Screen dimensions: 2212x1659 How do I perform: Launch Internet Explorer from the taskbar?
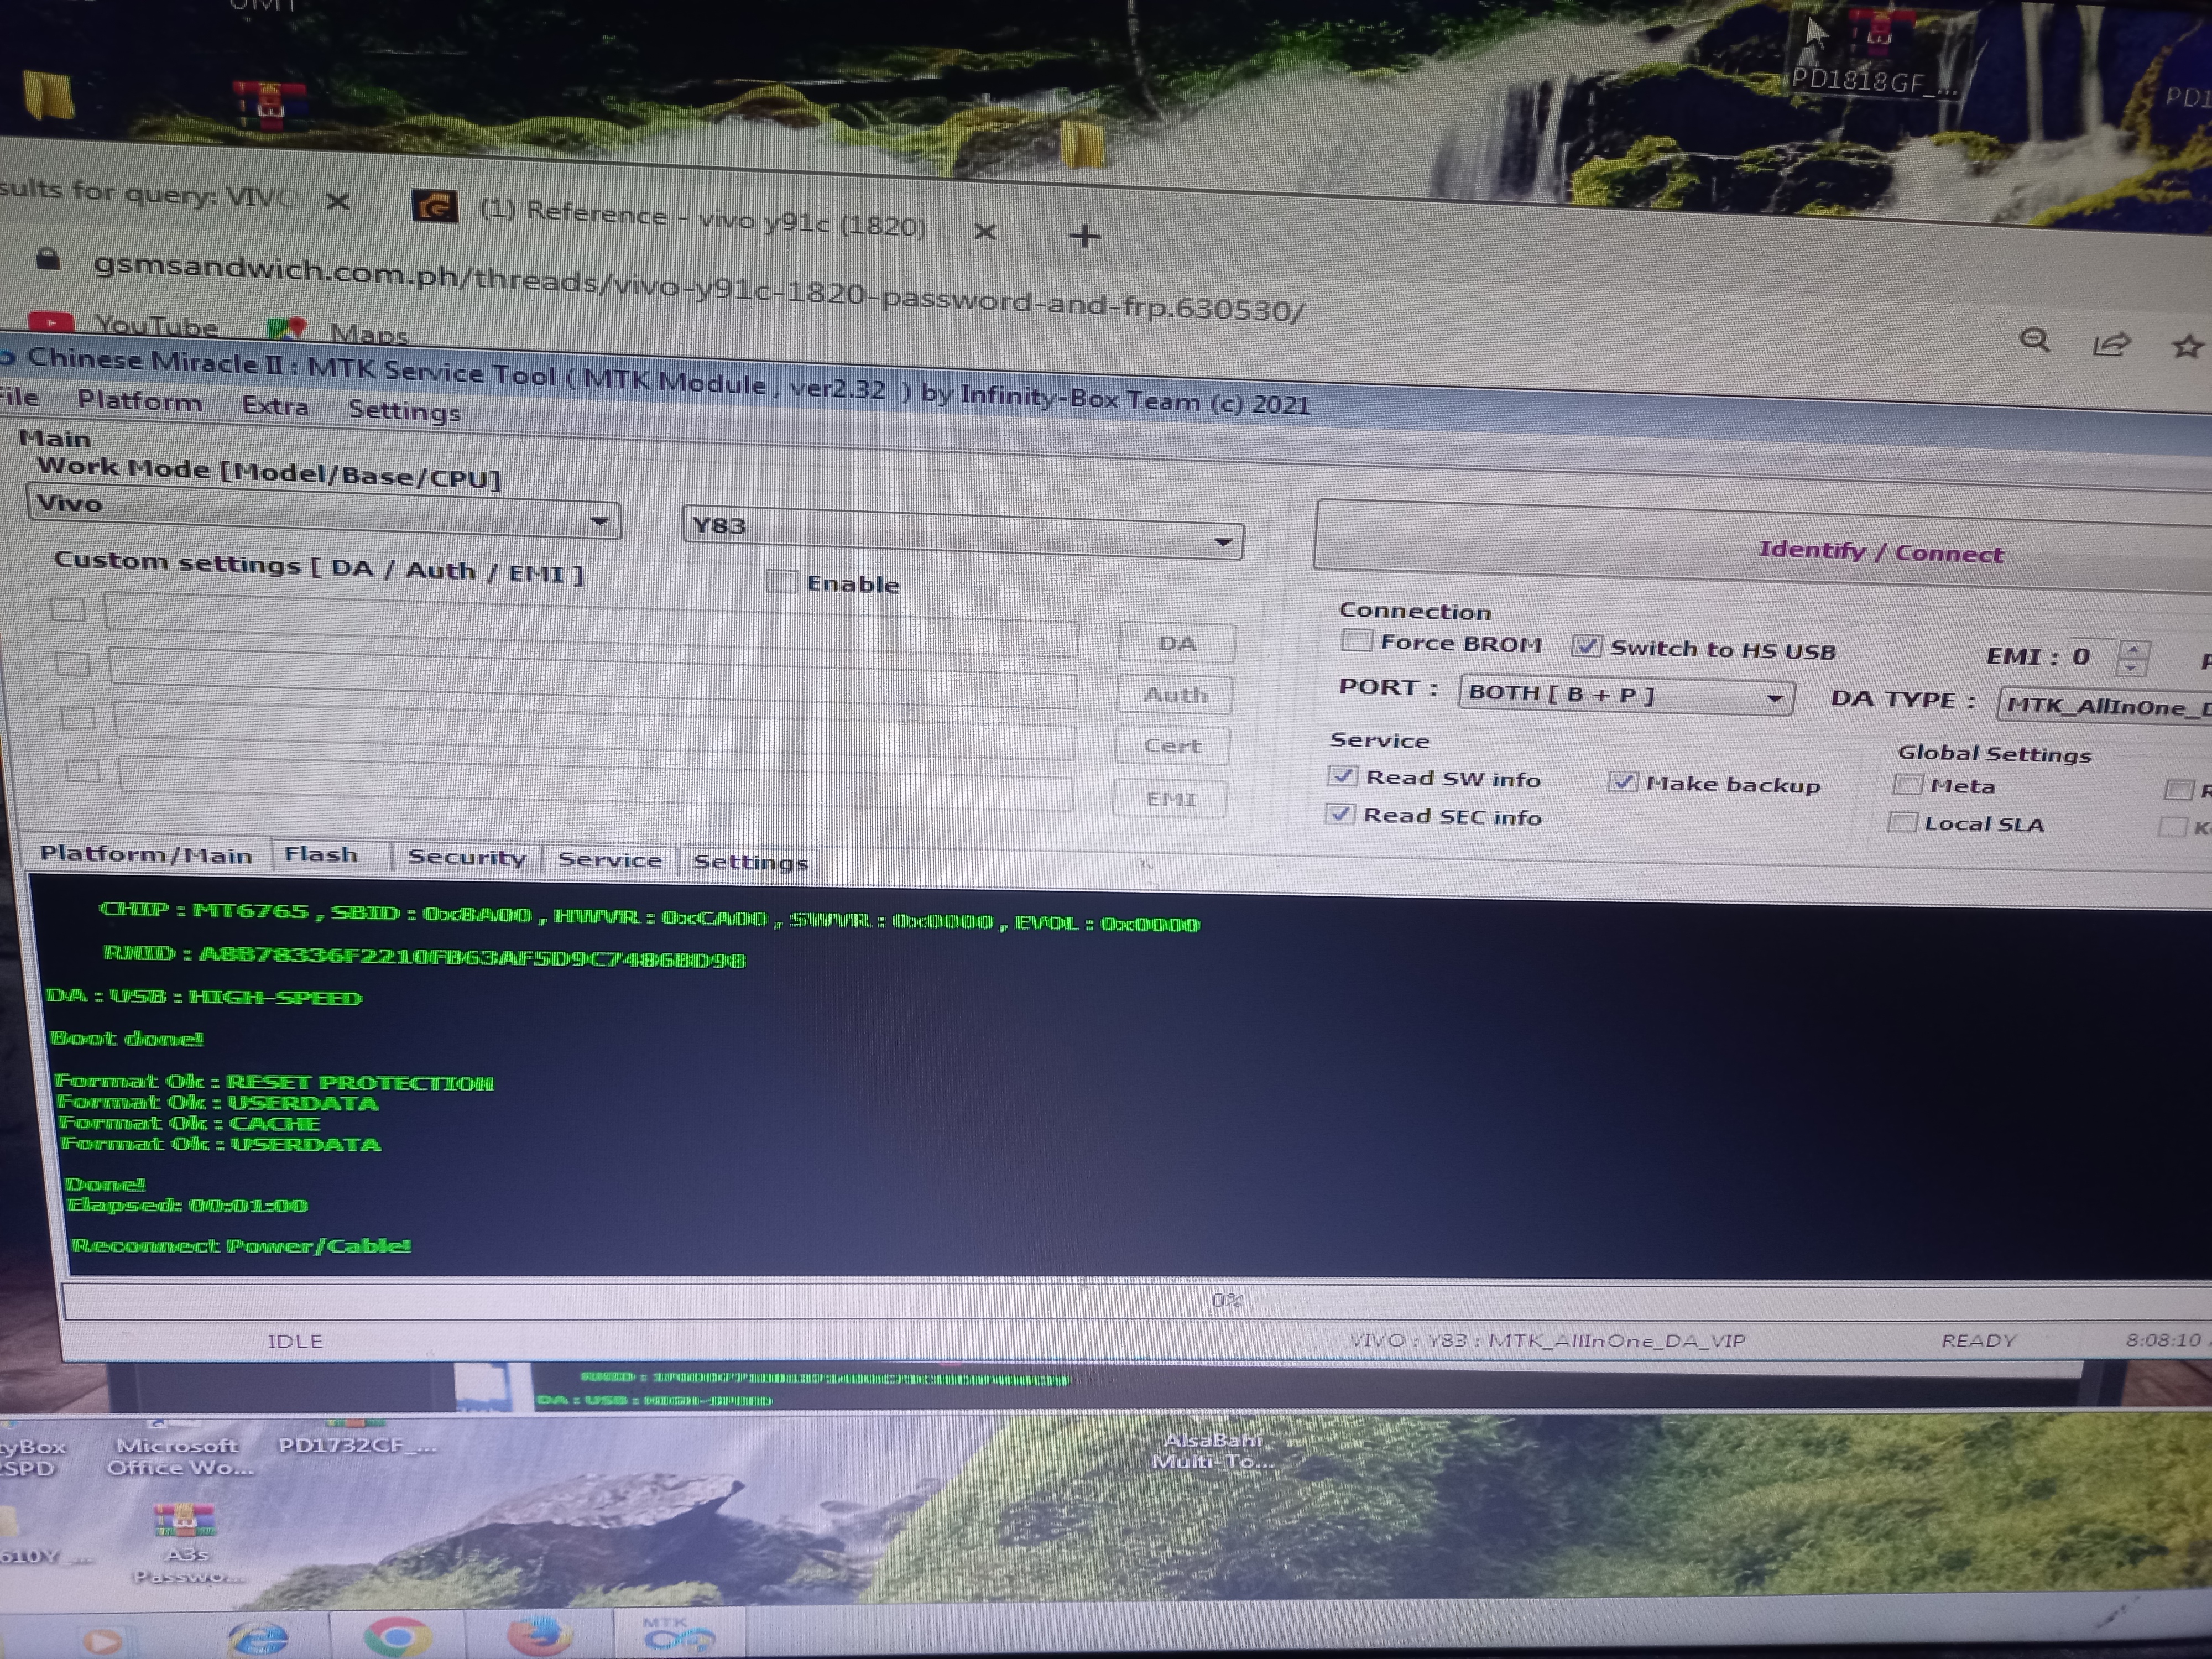(x=258, y=1637)
